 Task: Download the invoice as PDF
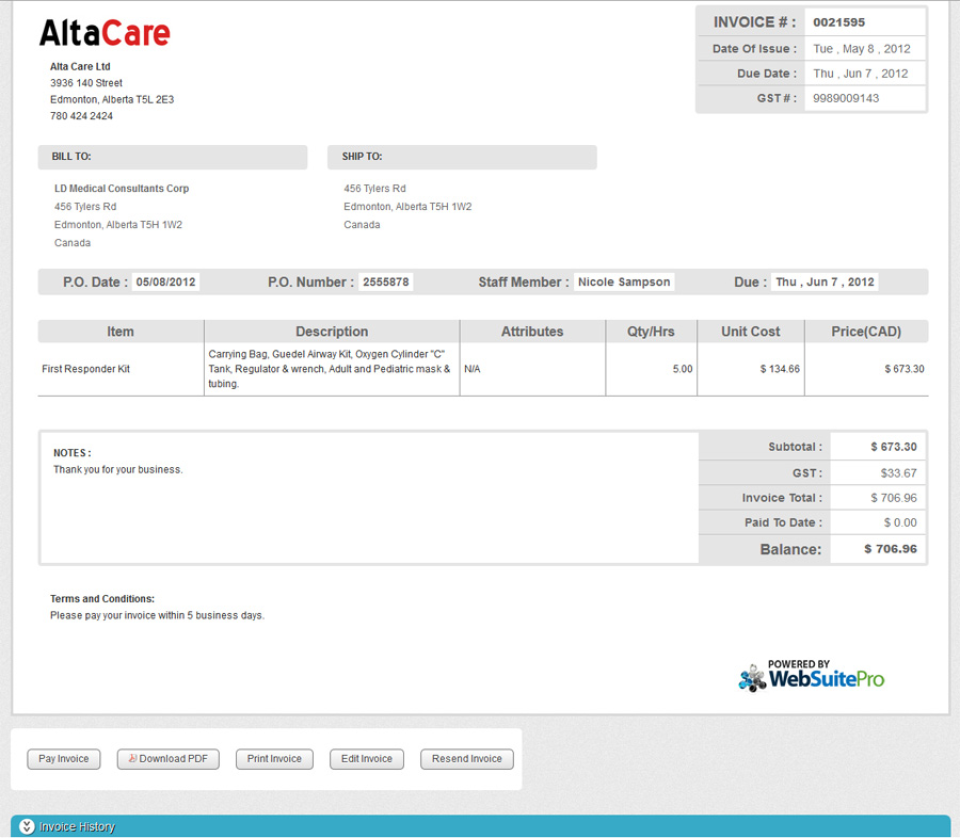pos(167,759)
